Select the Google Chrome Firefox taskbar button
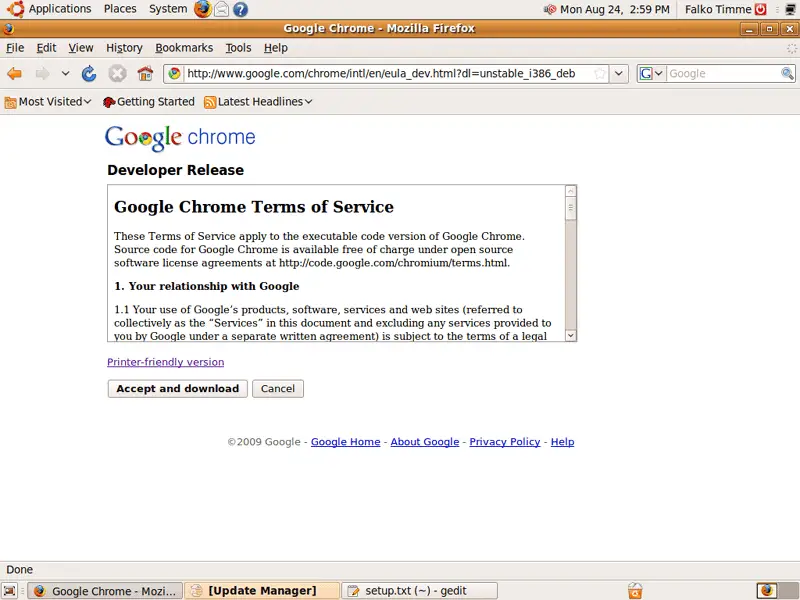Screen dimensions: 800x600 click(105, 591)
